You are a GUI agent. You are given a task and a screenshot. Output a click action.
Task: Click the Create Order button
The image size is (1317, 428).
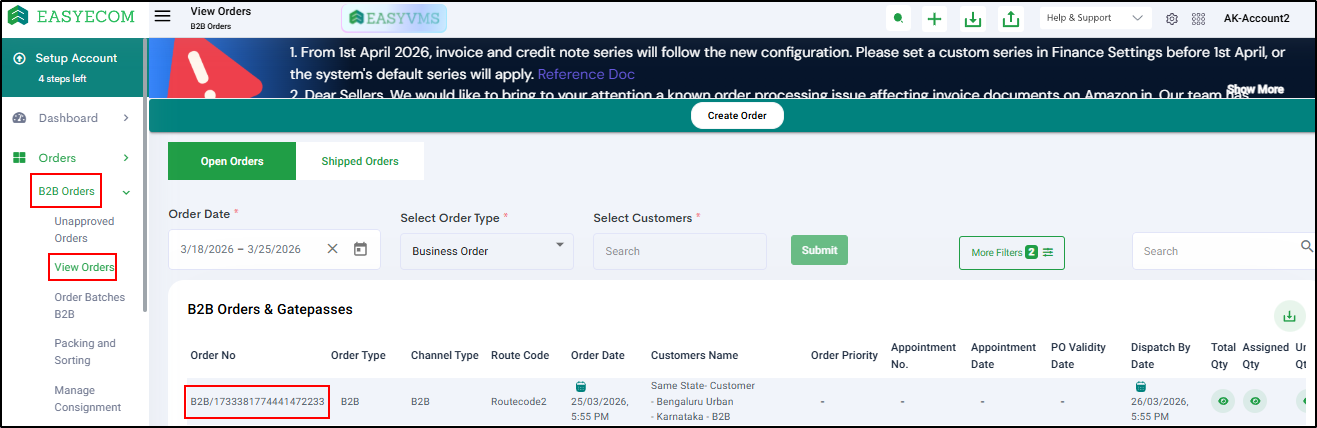737,116
